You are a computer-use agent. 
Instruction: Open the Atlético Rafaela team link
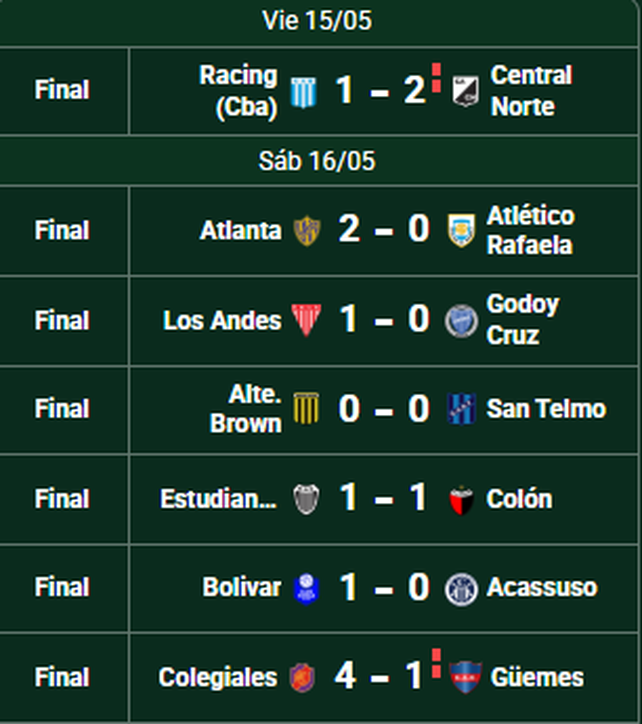530,230
